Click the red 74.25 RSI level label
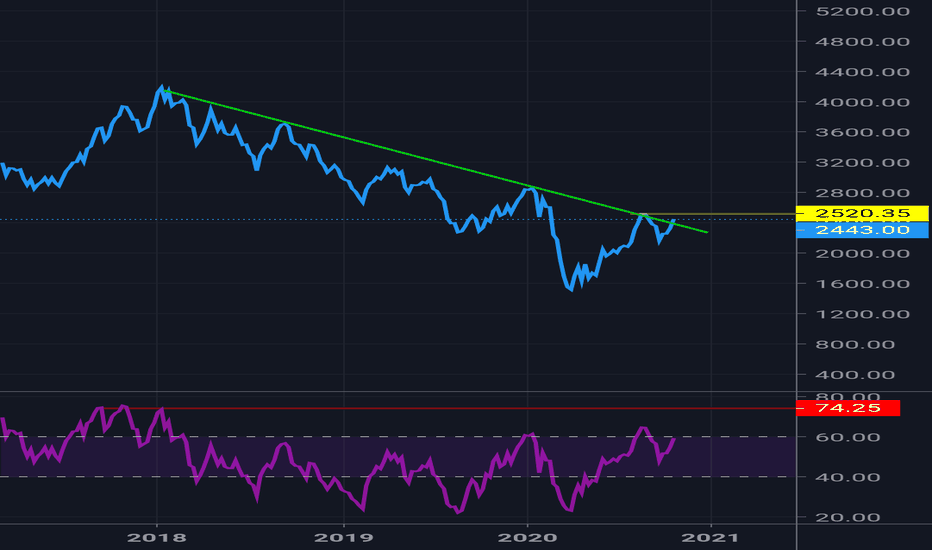 click(x=848, y=408)
